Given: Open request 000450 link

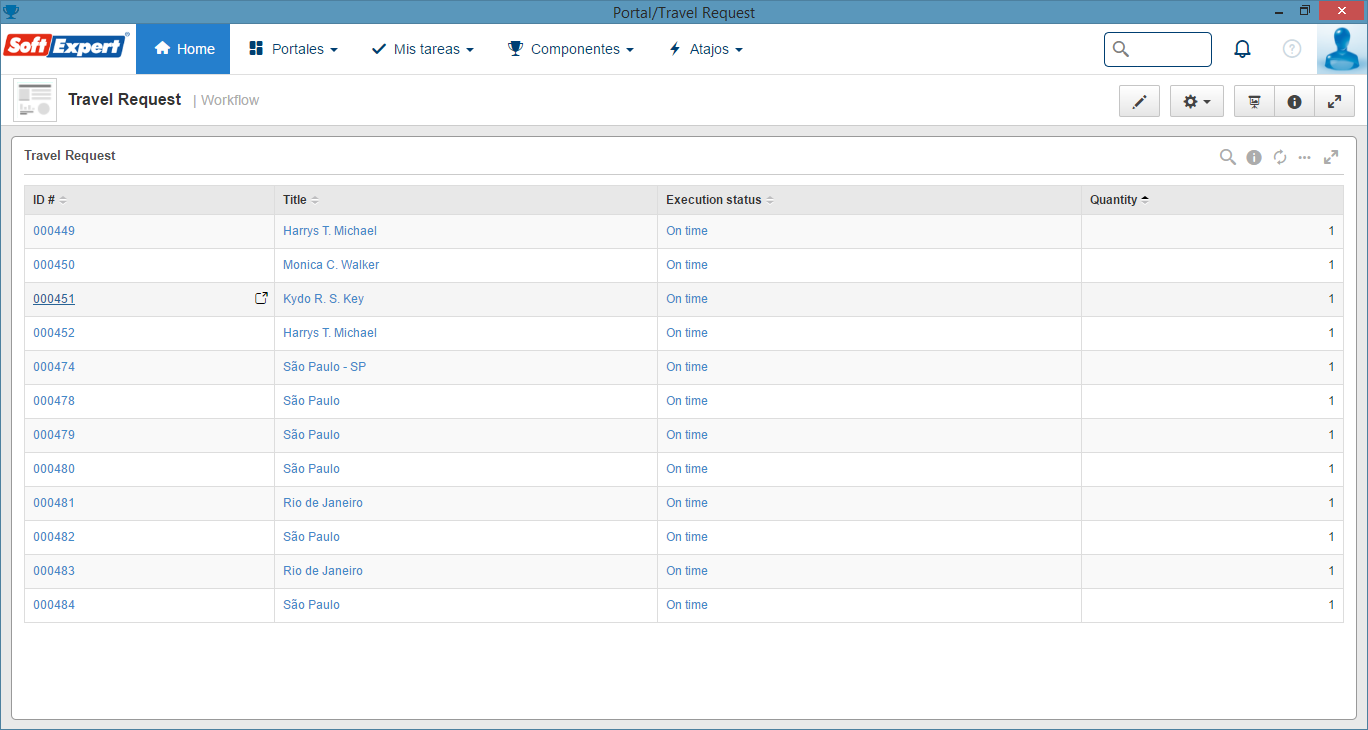Looking at the screenshot, I should point(54,265).
